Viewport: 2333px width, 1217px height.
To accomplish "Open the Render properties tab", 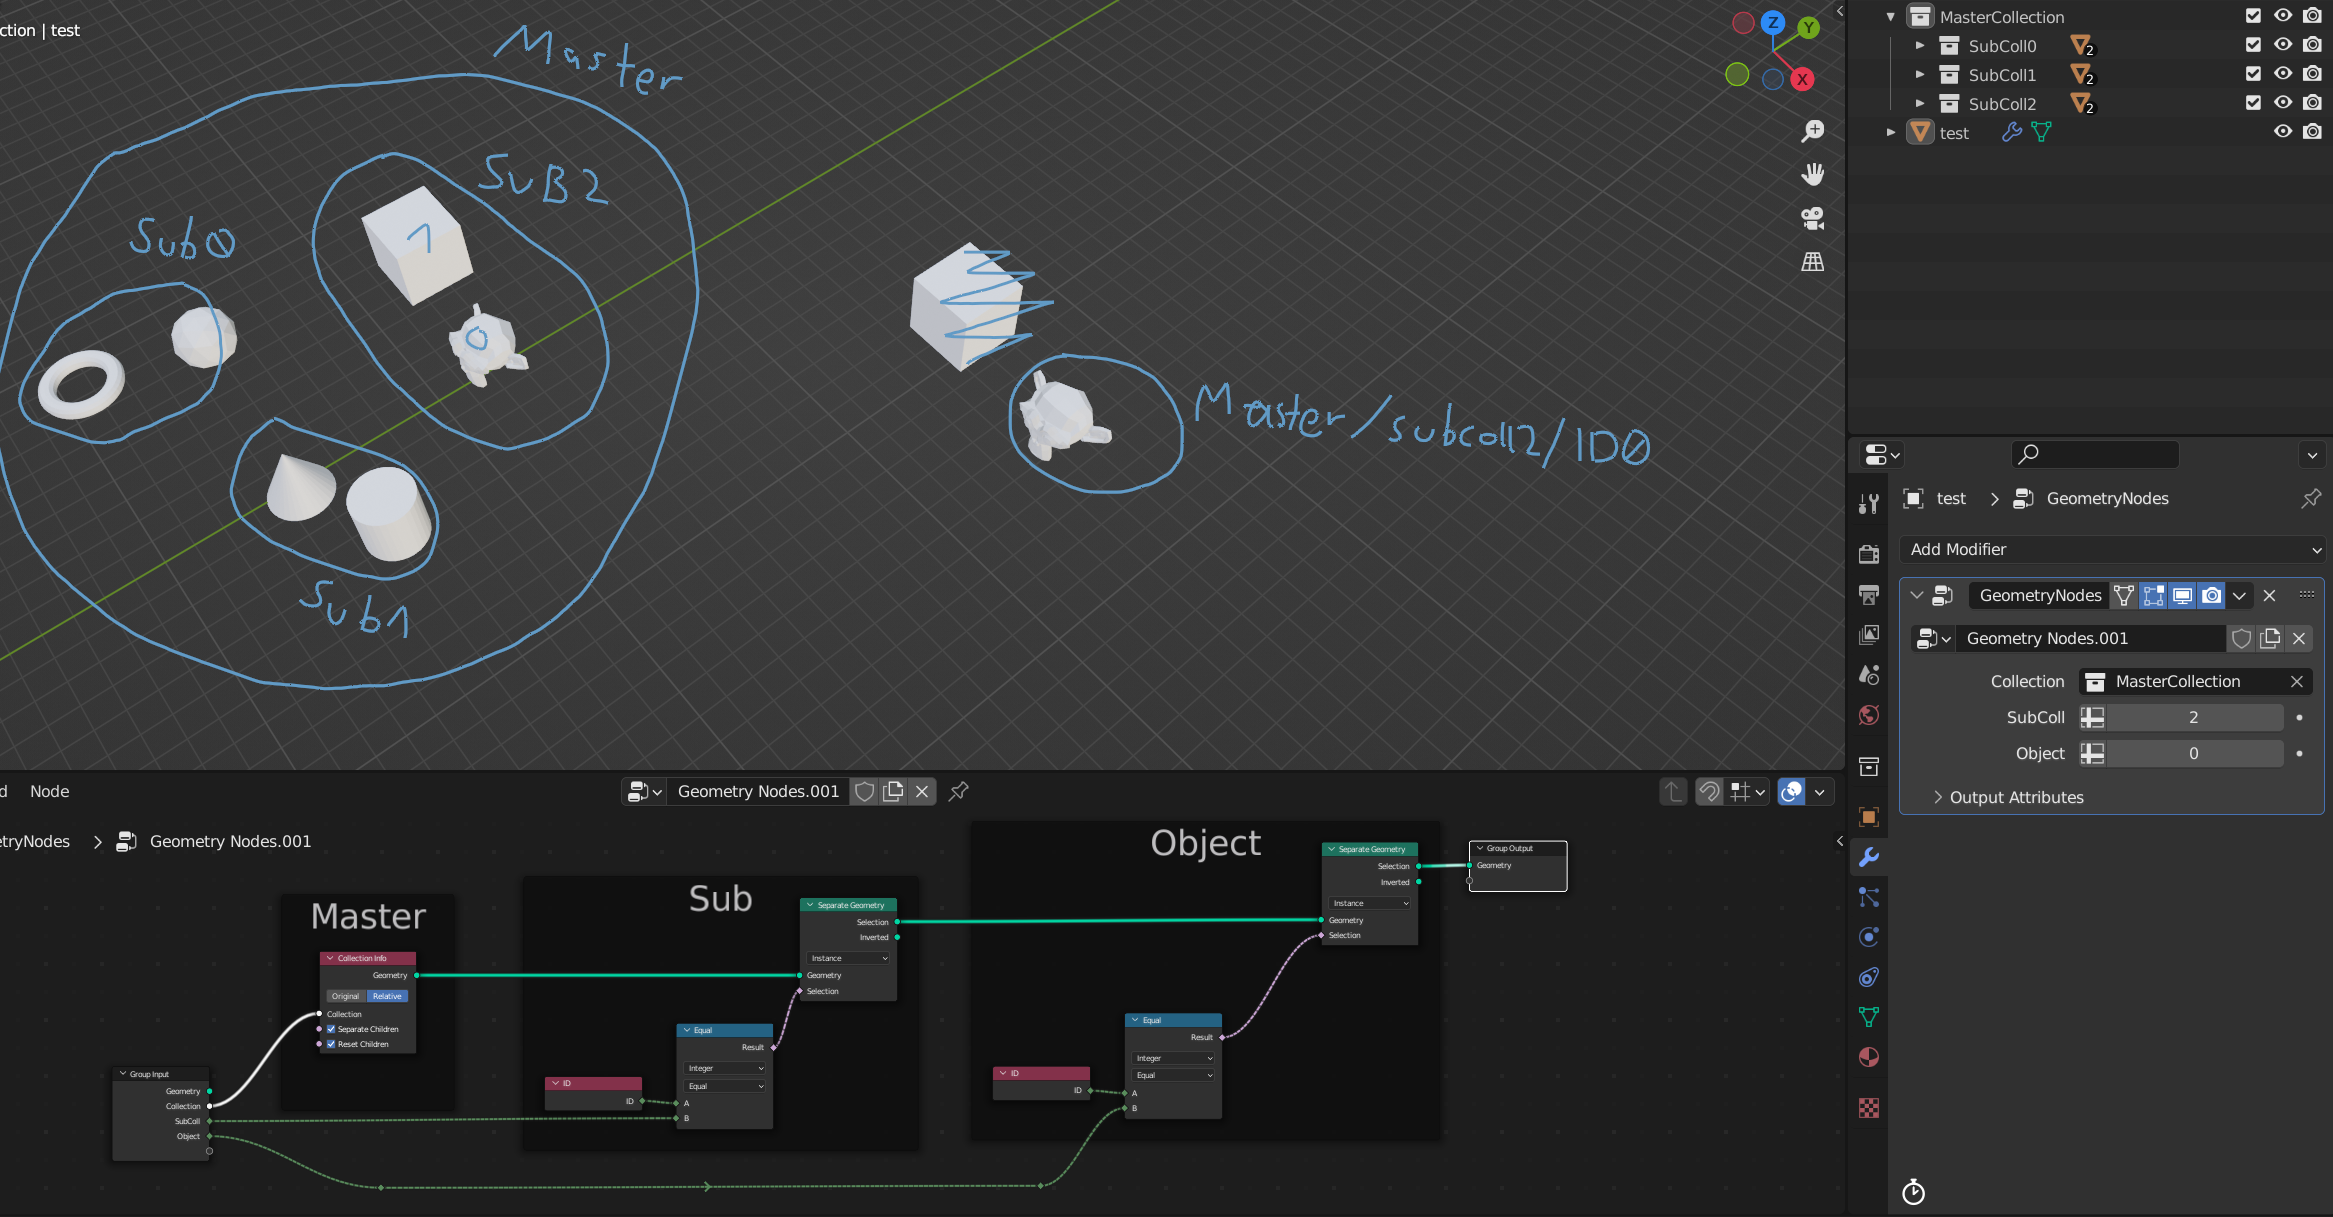I will 1868,553.
